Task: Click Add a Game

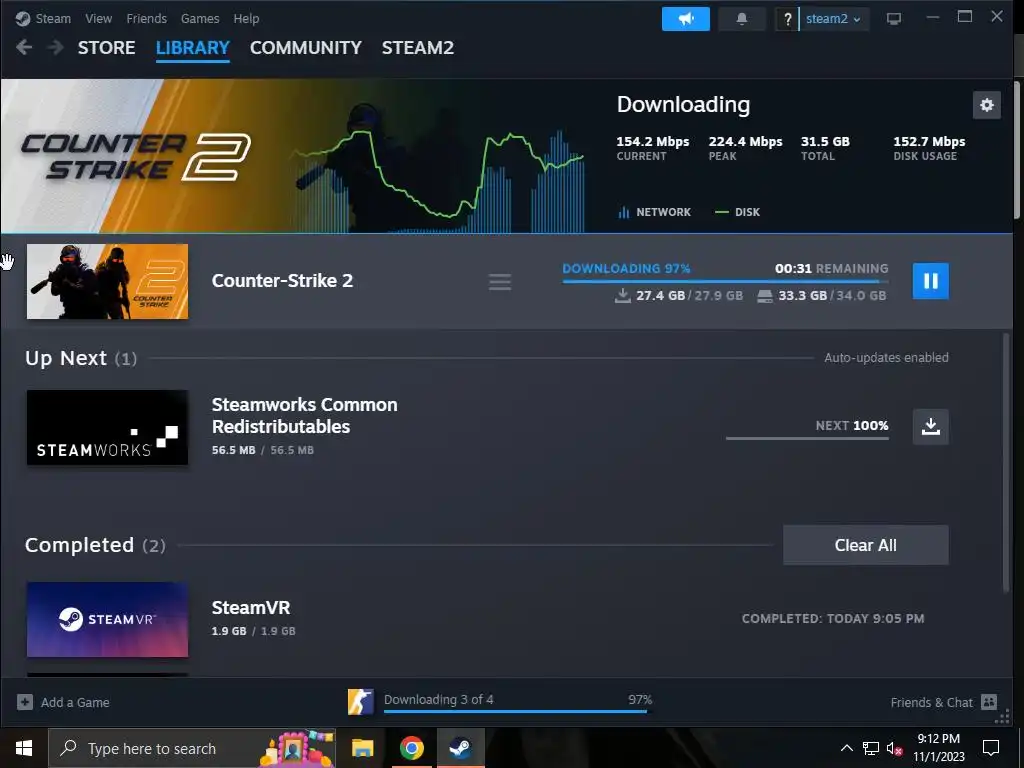Action: tap(75, 703)
